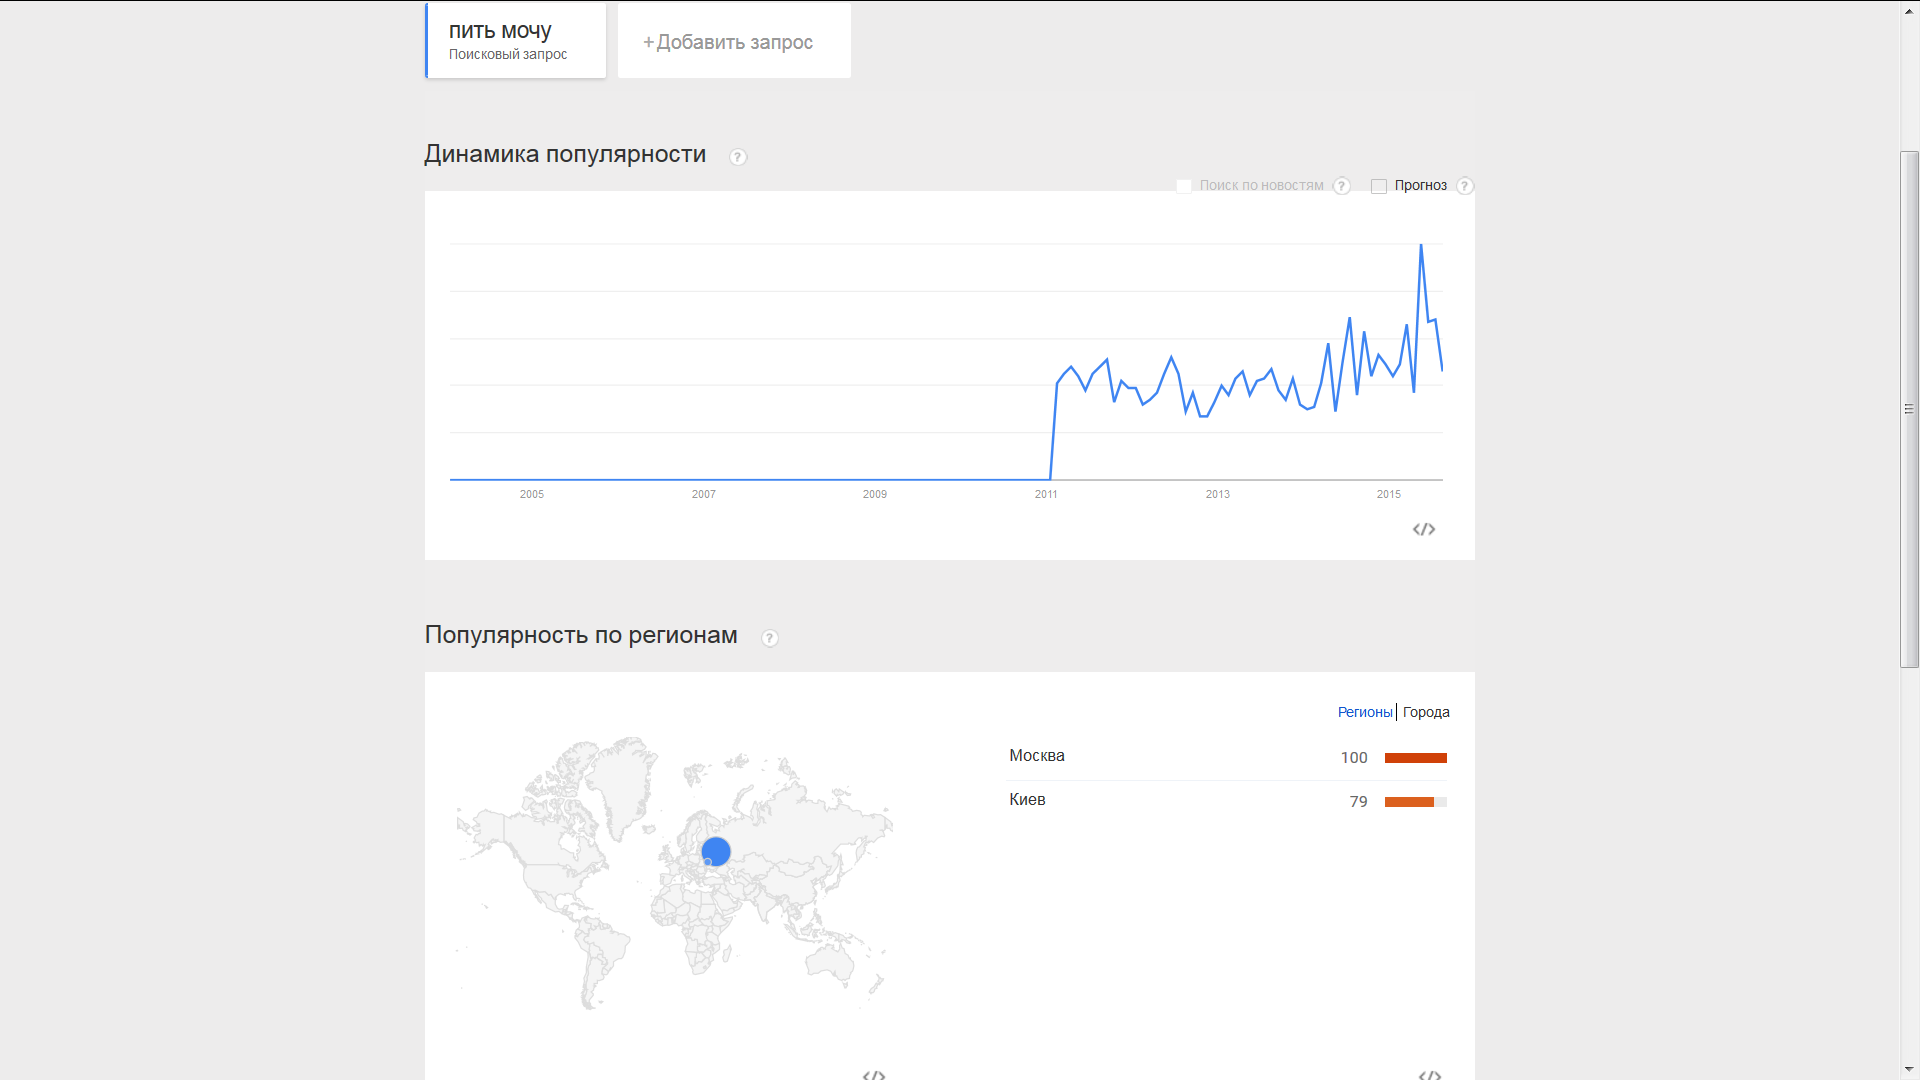The width and height of the screenshot is (1920, 1080).
Task: Click the blue bubble on the world map
Action: 716,851
